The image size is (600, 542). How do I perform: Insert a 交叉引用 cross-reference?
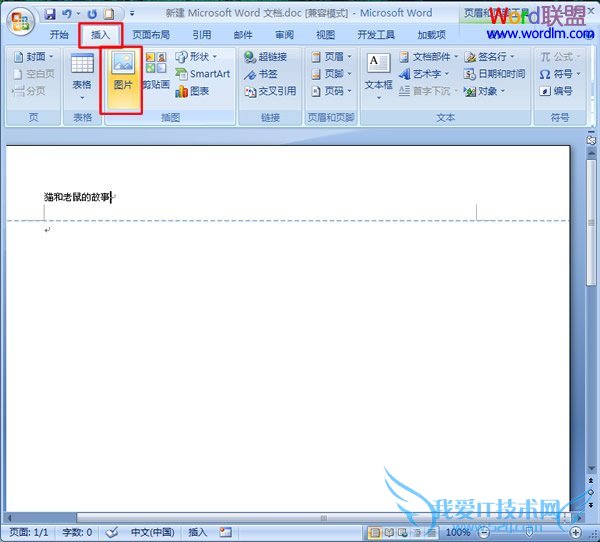point(270,91)
